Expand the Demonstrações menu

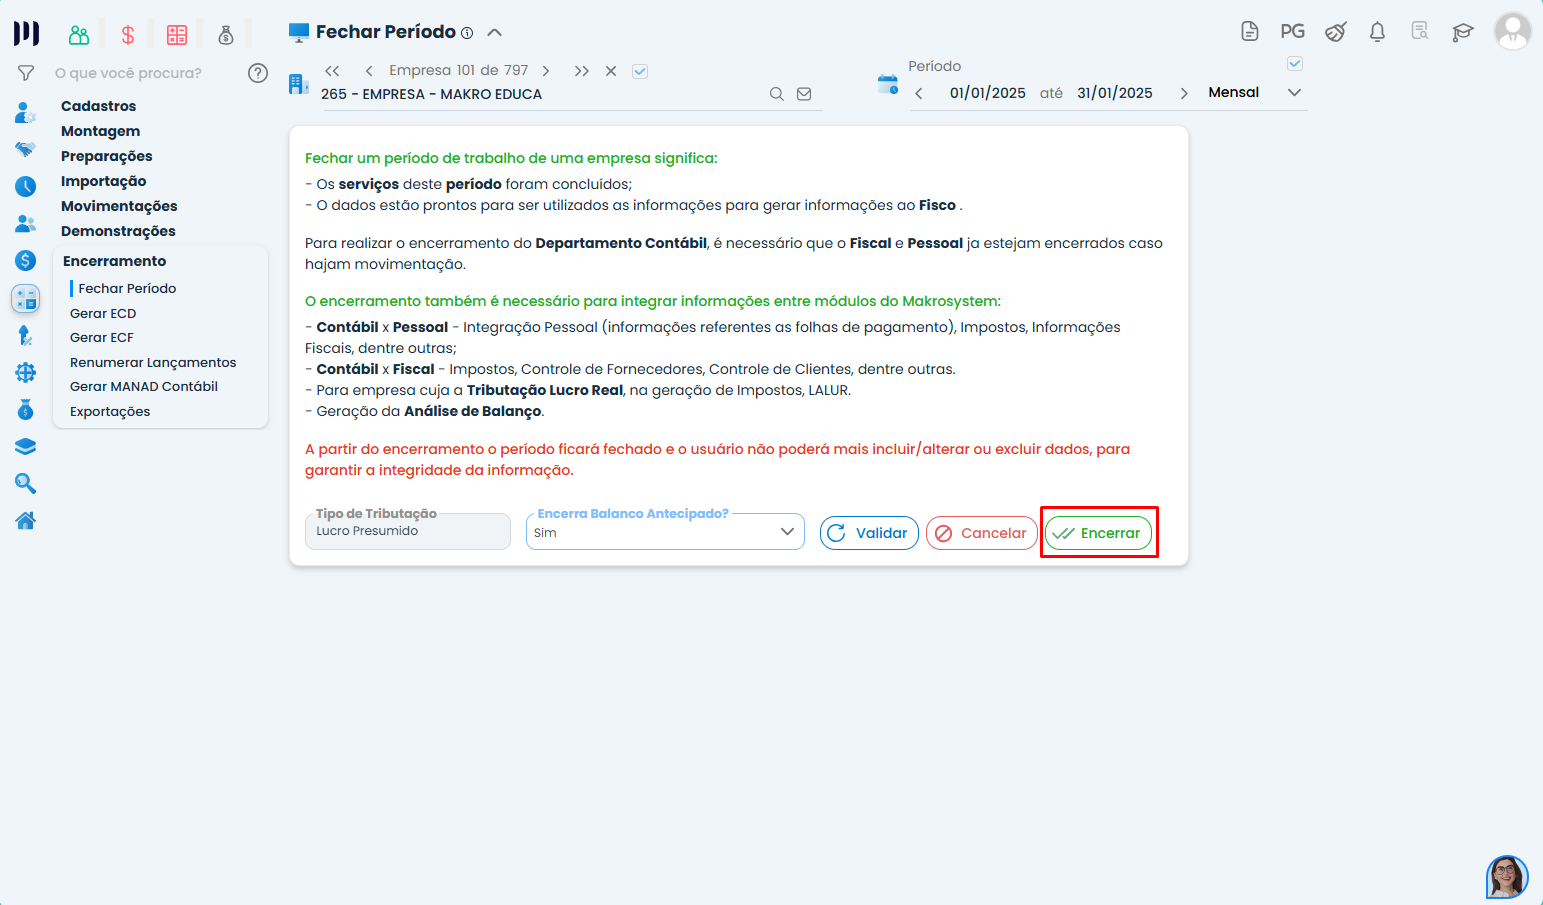[118, 231]
